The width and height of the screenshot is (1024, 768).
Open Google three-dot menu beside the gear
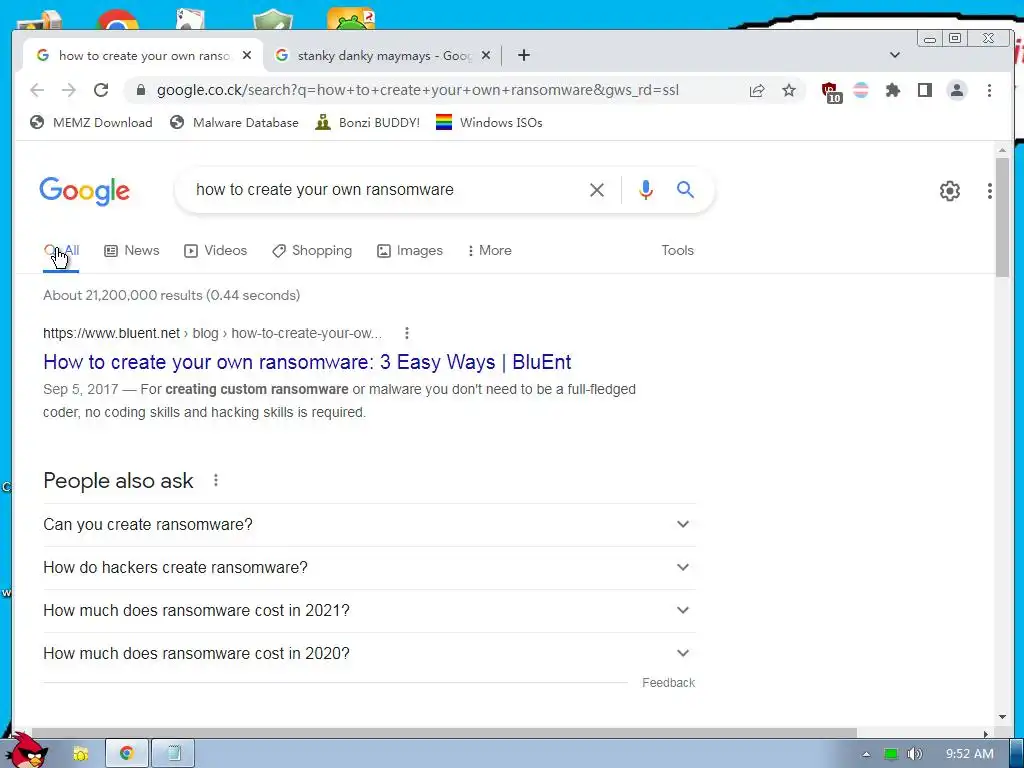click(990, 191)
